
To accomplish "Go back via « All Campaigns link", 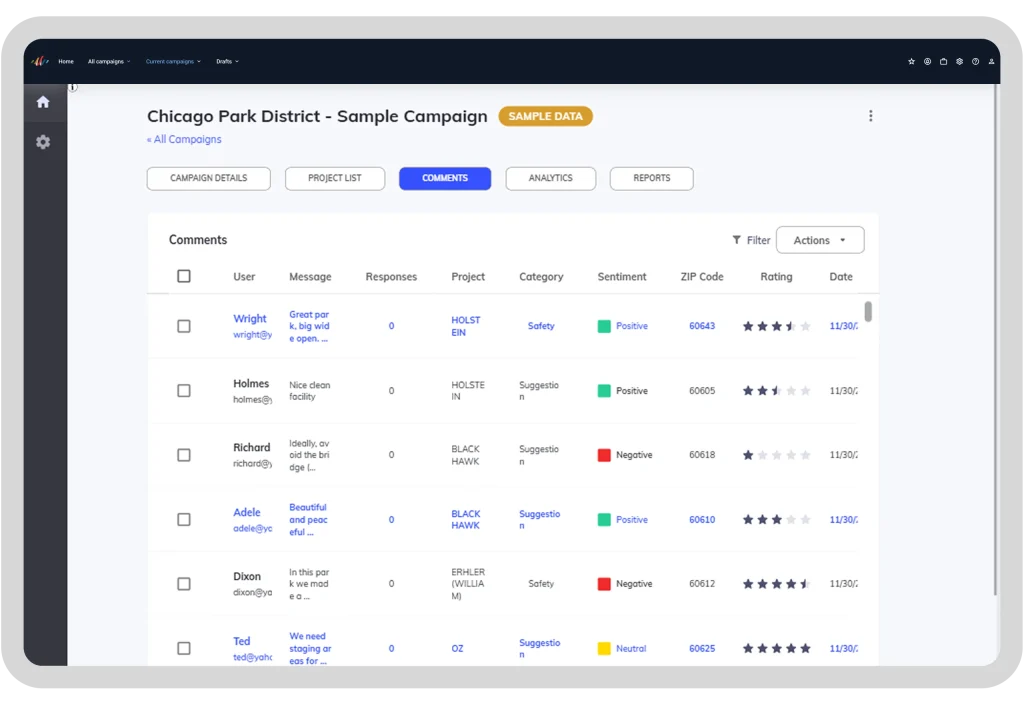I will tap(184, 139).
